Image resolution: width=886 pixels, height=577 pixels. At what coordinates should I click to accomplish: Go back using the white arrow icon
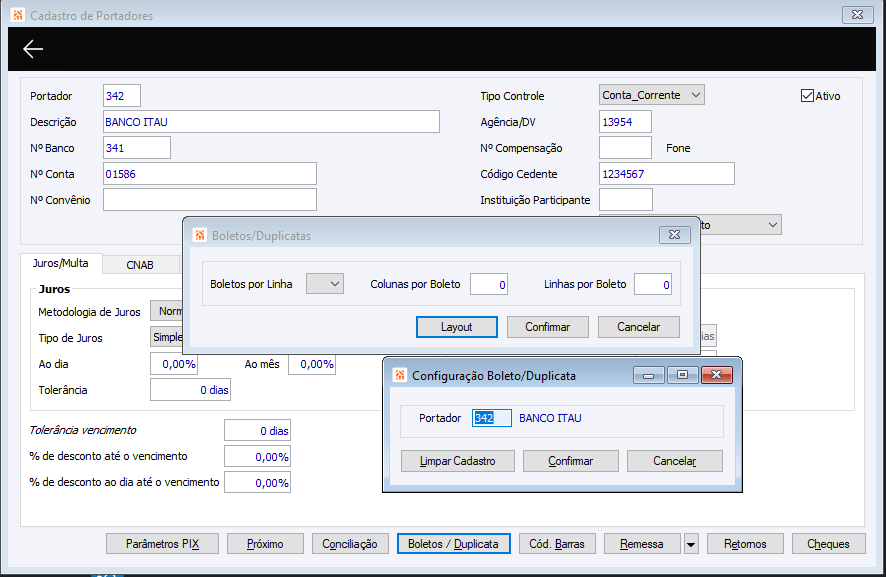(x=33, y=49)
